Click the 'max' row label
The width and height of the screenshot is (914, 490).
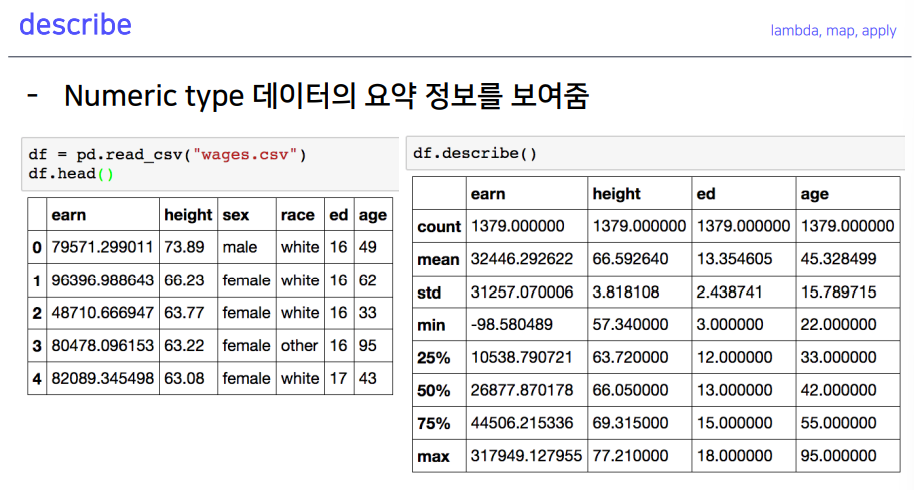433,456
